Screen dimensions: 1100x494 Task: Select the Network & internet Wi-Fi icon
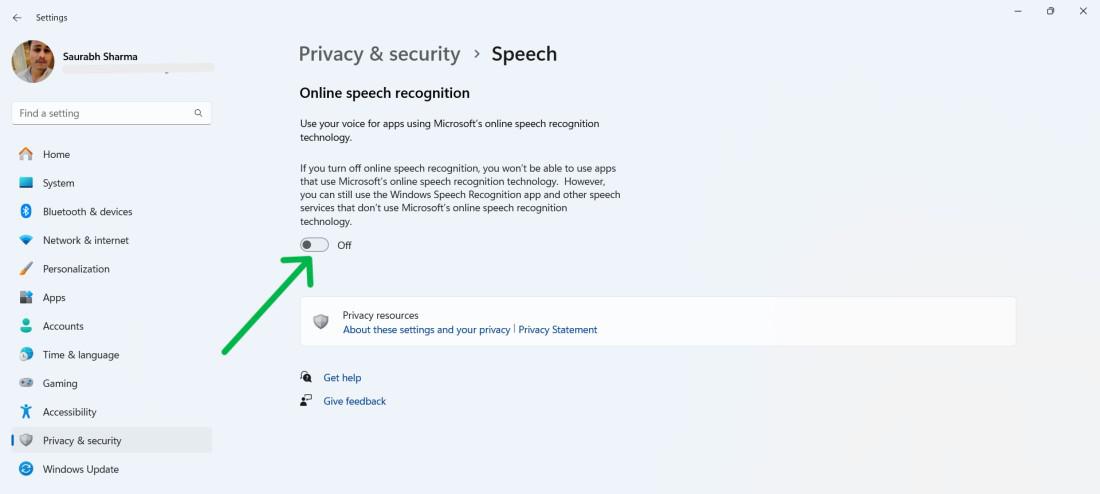tap(26, 241)
